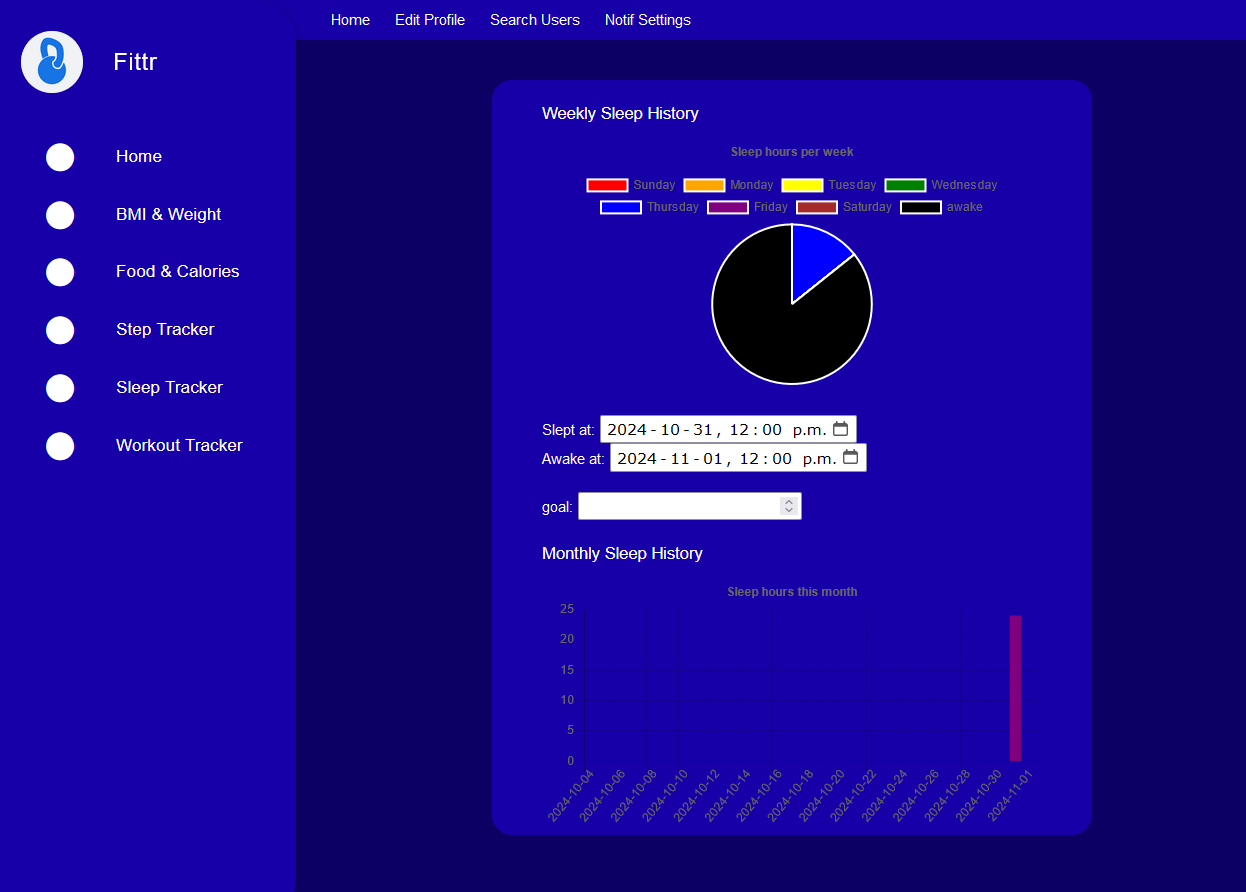Click into the goal input field
The image size is (1246, 892).
coord(678,506)
